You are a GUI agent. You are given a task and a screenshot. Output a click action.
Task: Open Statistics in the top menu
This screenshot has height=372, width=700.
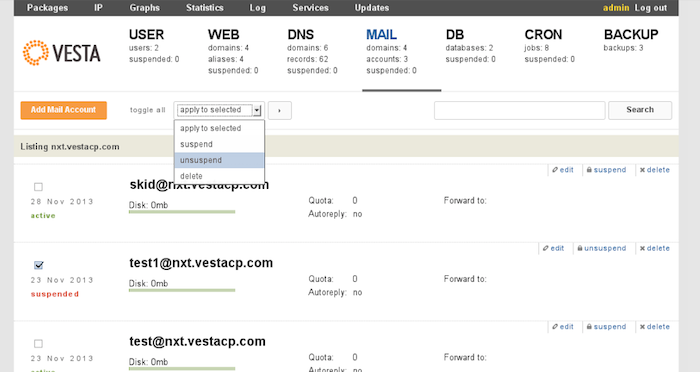[x=204, y=8]
